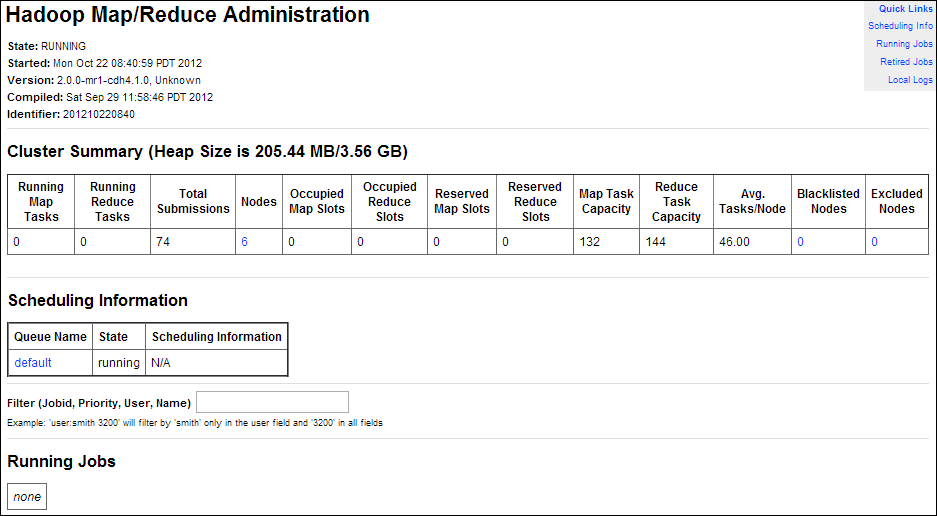Open the Quick Links header link
This screenshot has width=937, height=516.
click(x=905, y=8)
